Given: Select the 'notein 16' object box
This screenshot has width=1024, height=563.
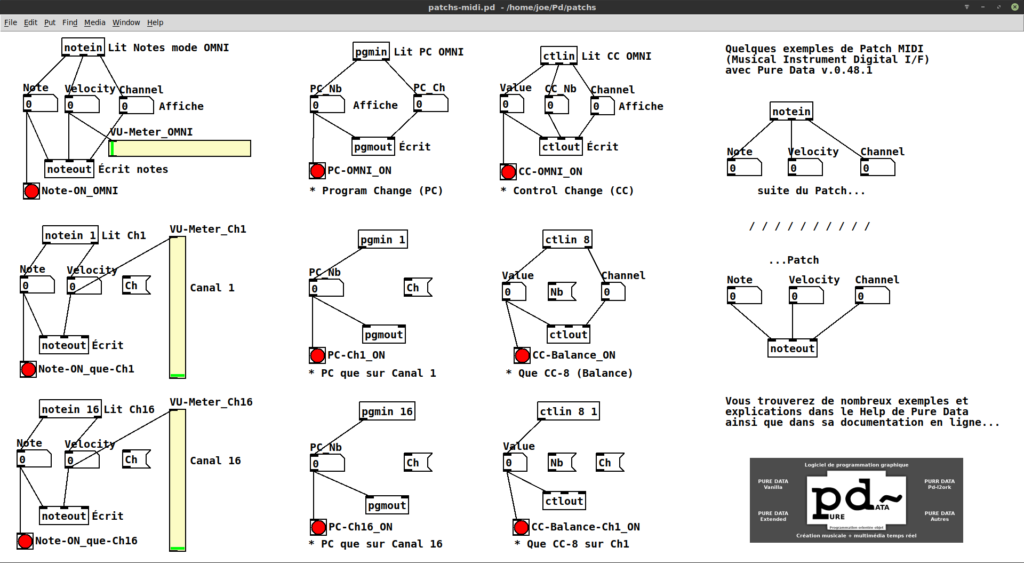Looking at the screenshot, I should point(71,410).
